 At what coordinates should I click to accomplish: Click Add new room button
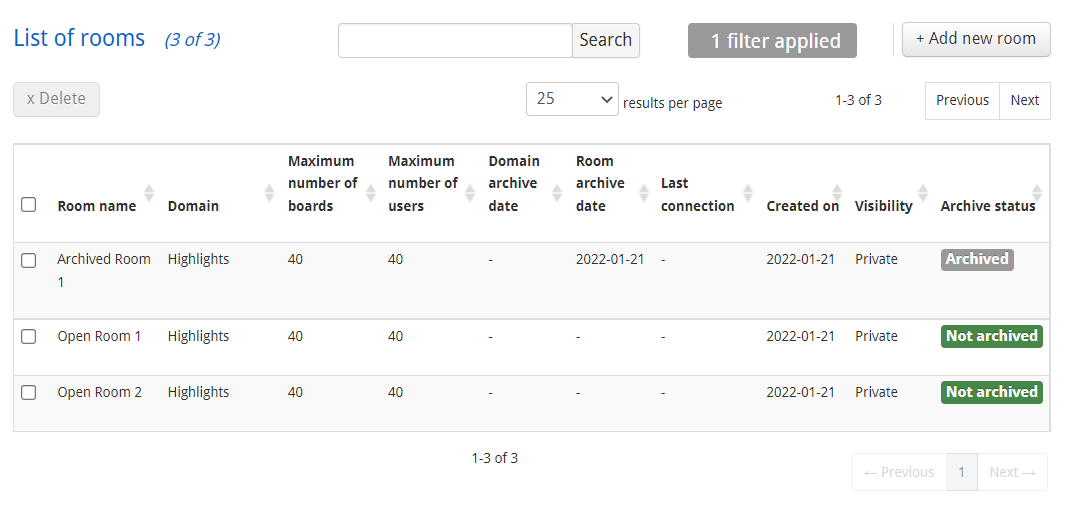tap(976, 39)
